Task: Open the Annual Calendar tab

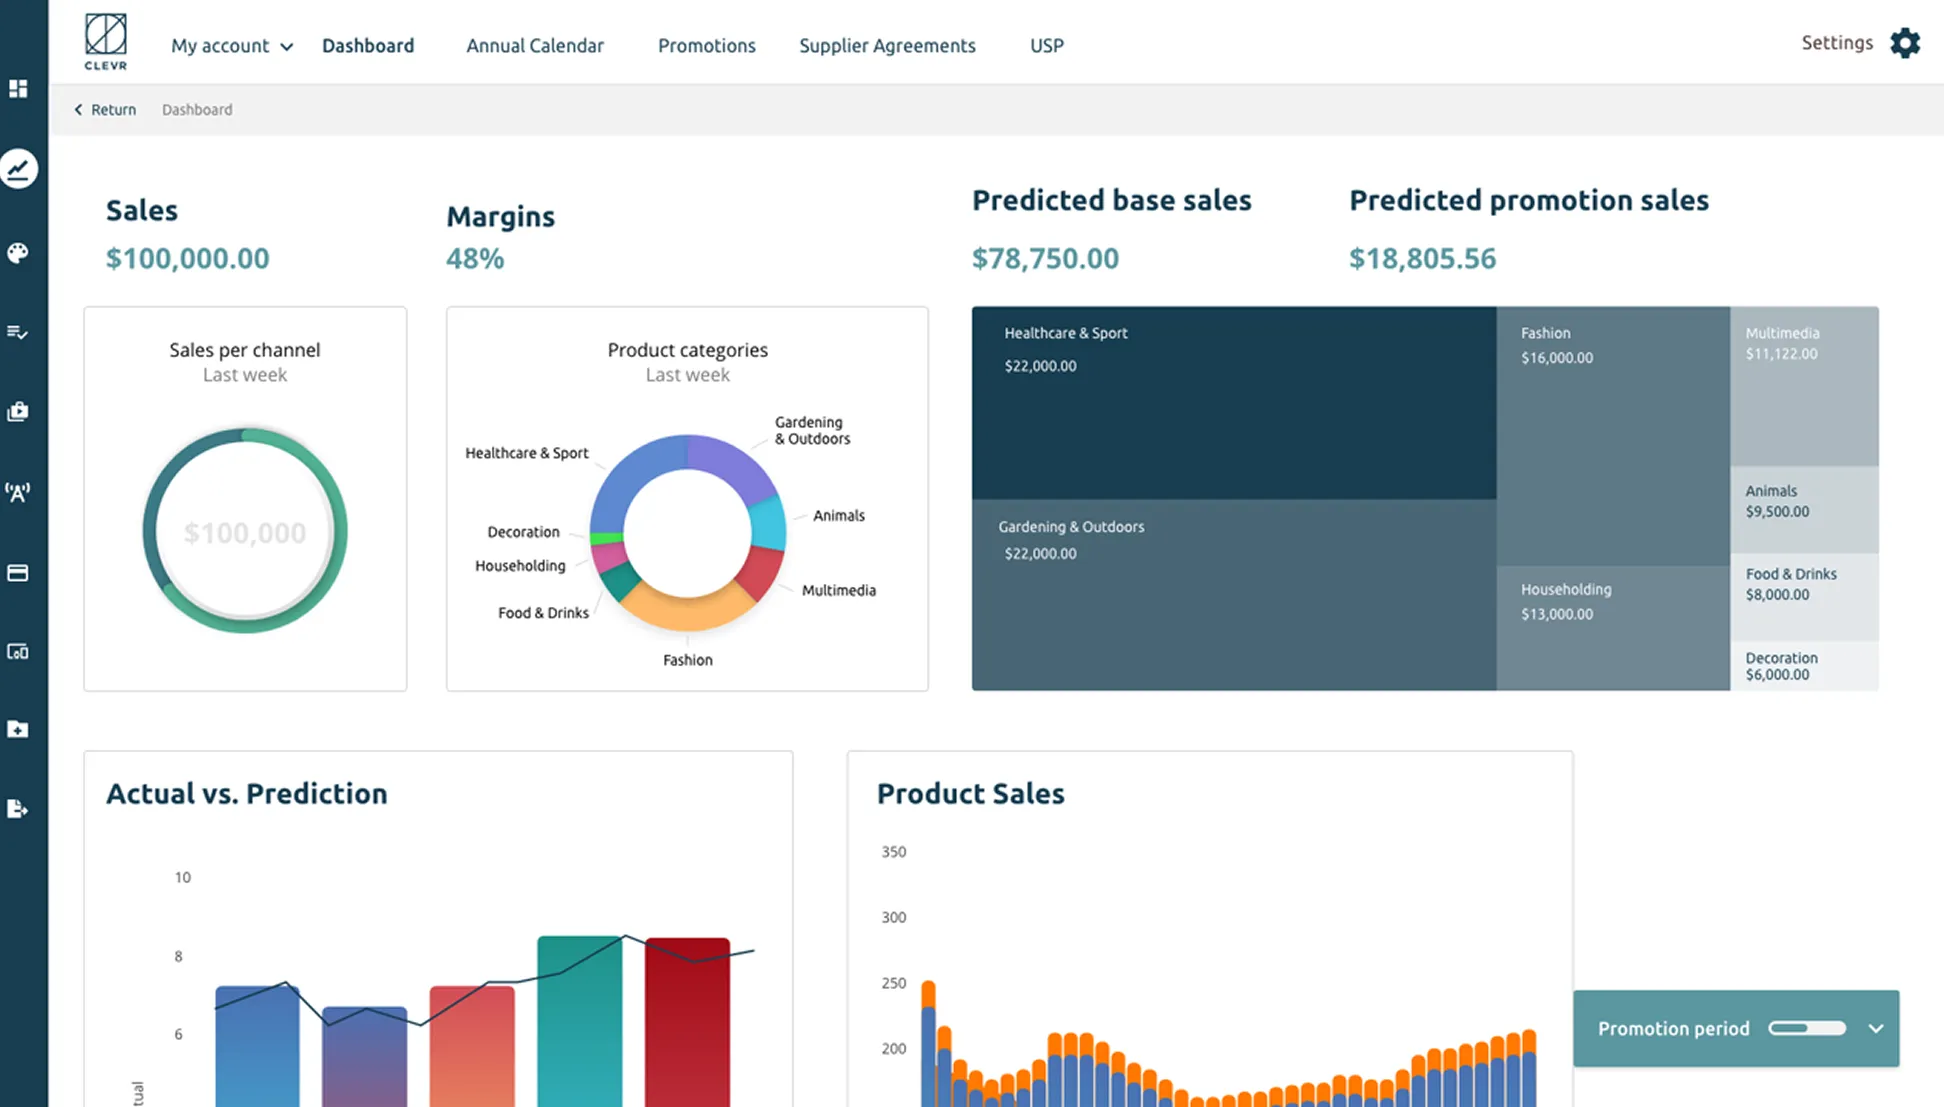Action: click(x=535, y=46)
